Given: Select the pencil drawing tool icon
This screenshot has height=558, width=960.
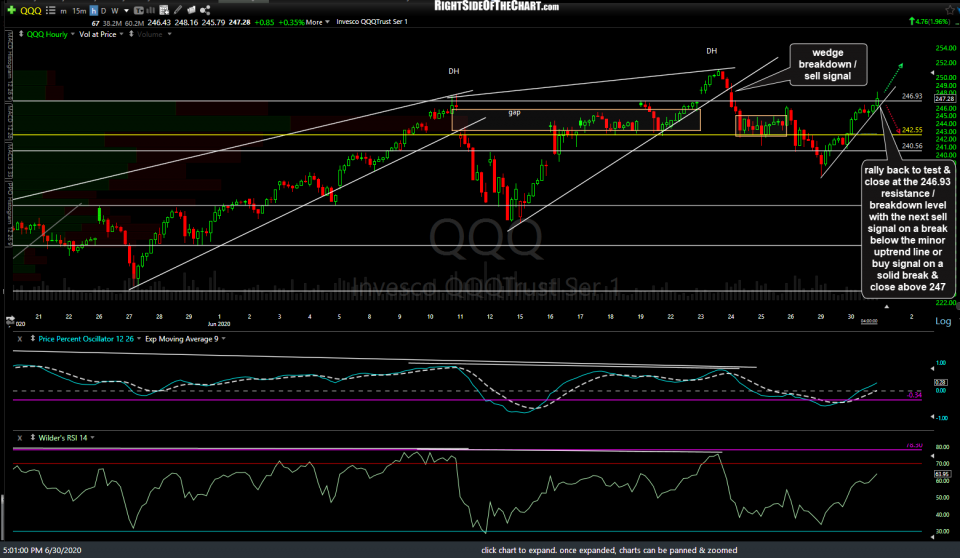Looking at the screenshot, I should 178,10.
